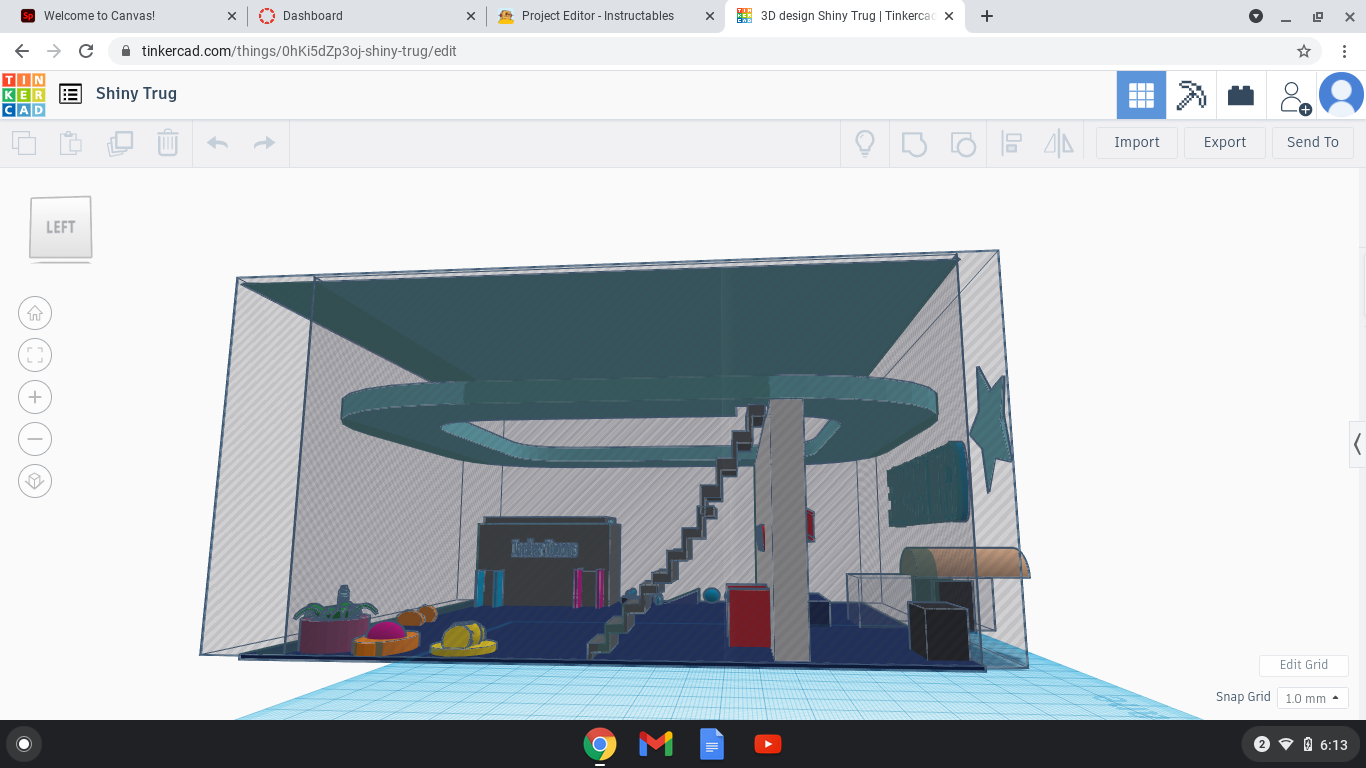Viewport: 1366px width, 768px height.
Task: Click the Edit Grid button
Action: tap(1303, 665)
